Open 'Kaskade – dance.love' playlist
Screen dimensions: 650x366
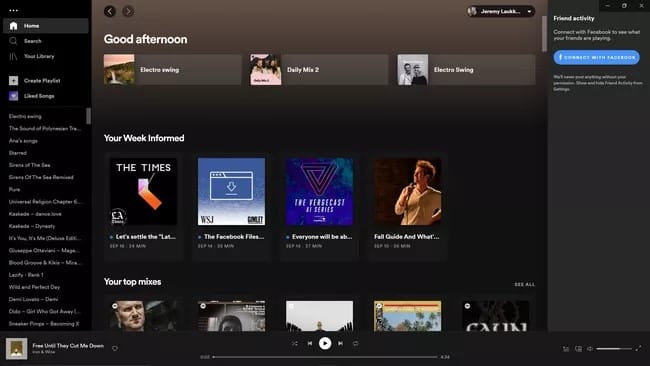point(35,214)
